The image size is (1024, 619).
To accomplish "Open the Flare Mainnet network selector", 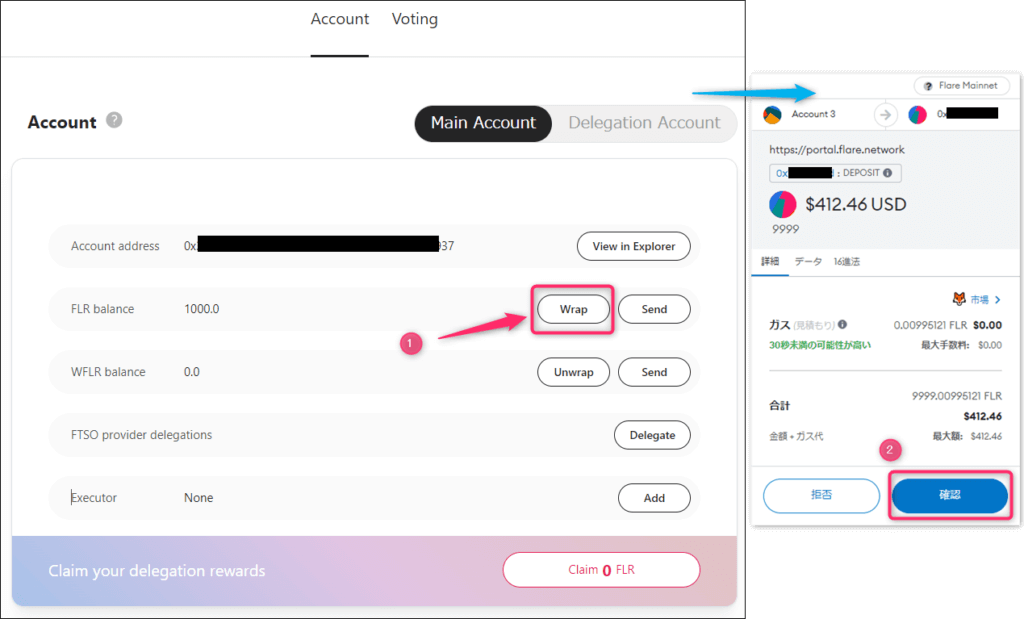I will (960, 86).
